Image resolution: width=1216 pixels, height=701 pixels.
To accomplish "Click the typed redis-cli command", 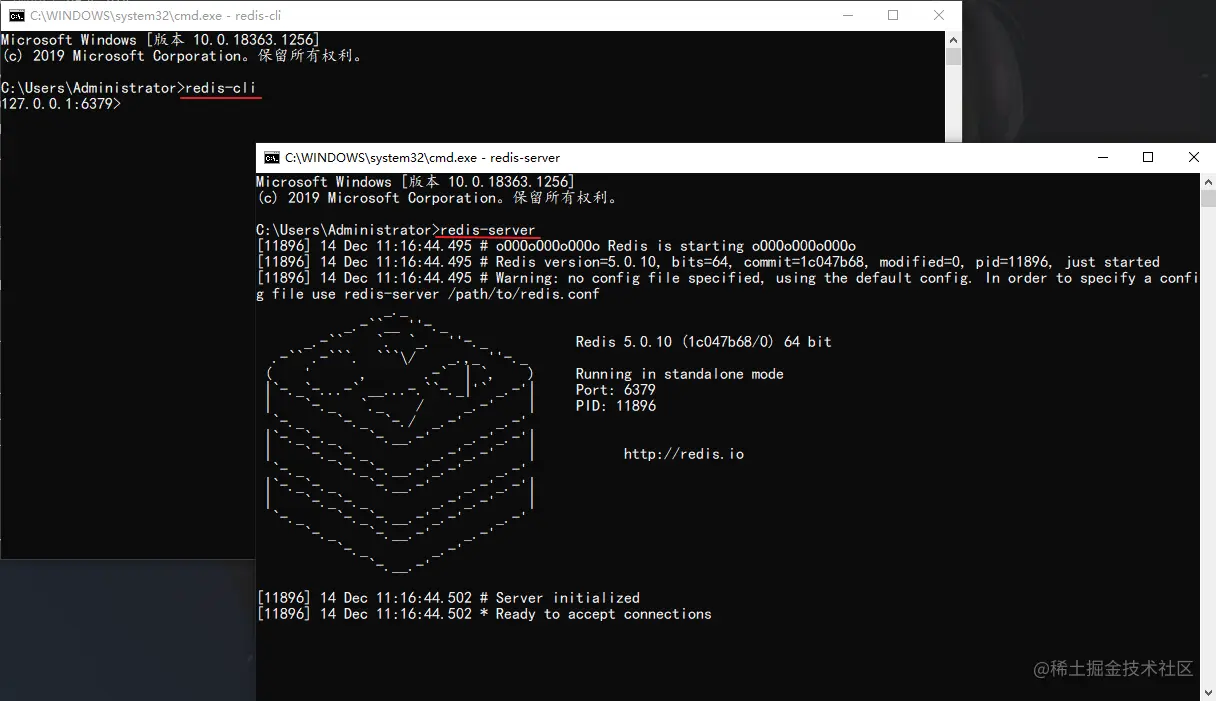I will (220, 88).
